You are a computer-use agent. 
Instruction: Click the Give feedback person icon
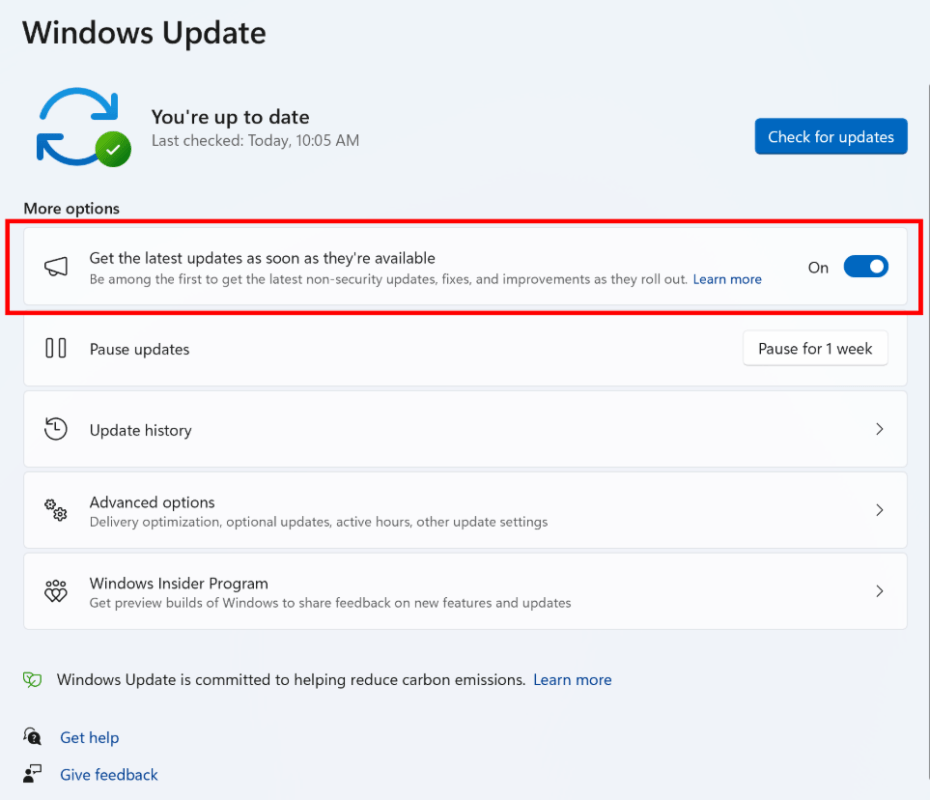32,773
